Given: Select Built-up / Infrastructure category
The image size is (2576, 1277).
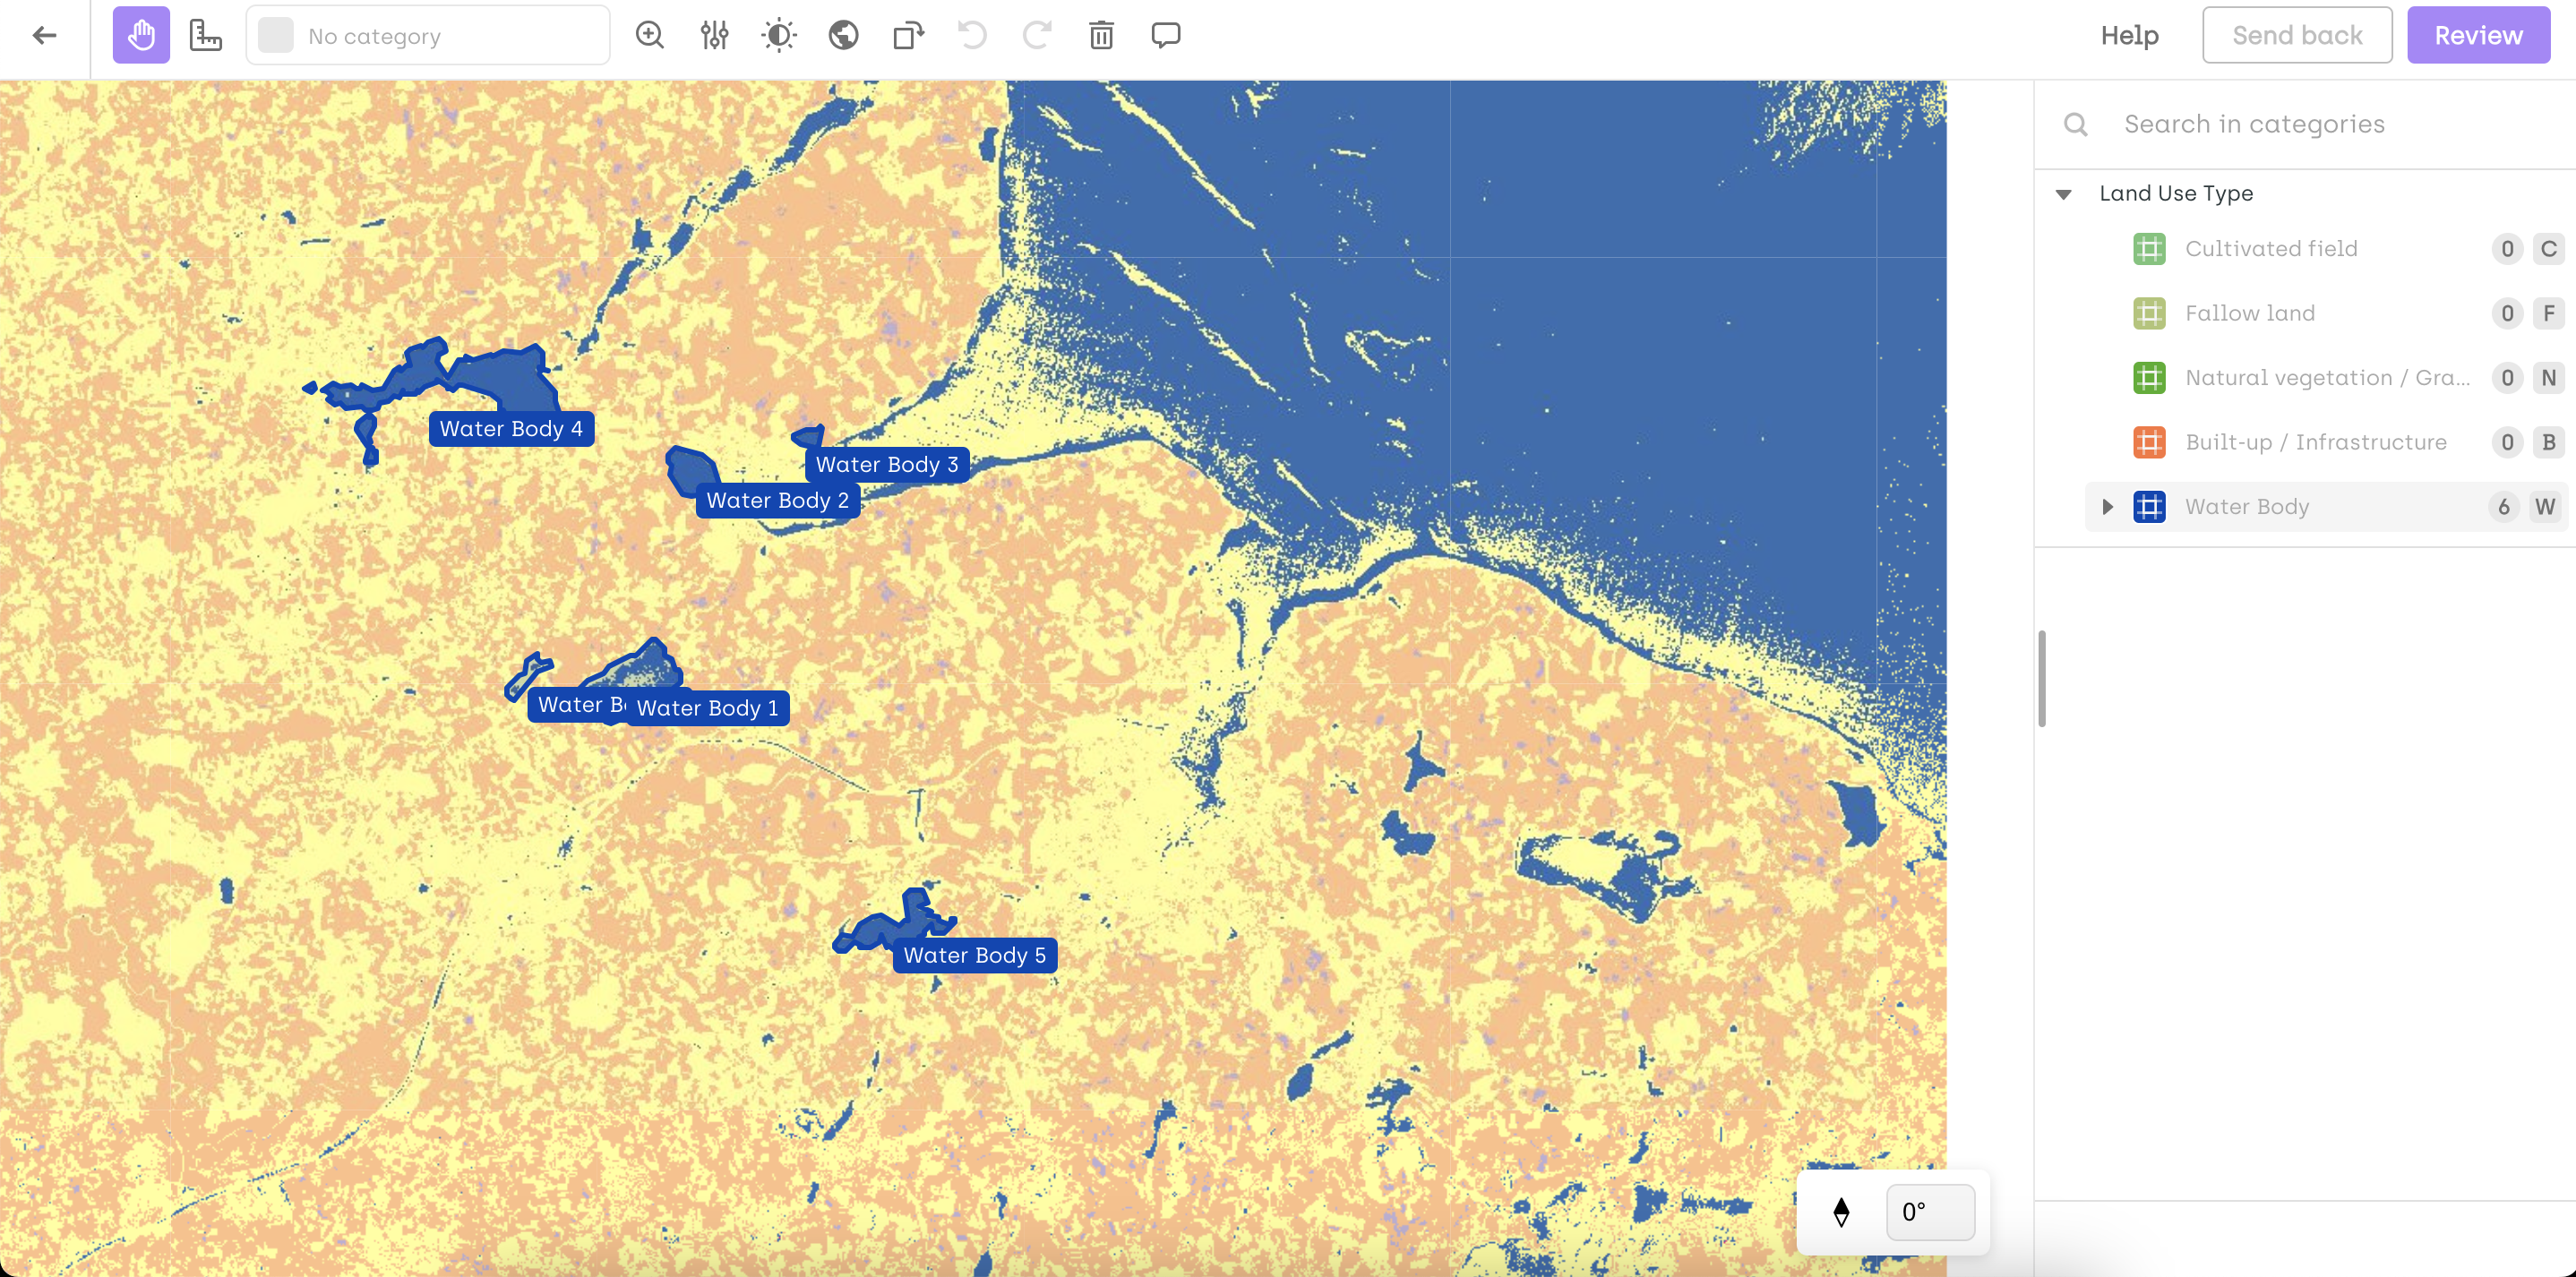Looking at the screenshot, I should click(x=2315, y=442).
